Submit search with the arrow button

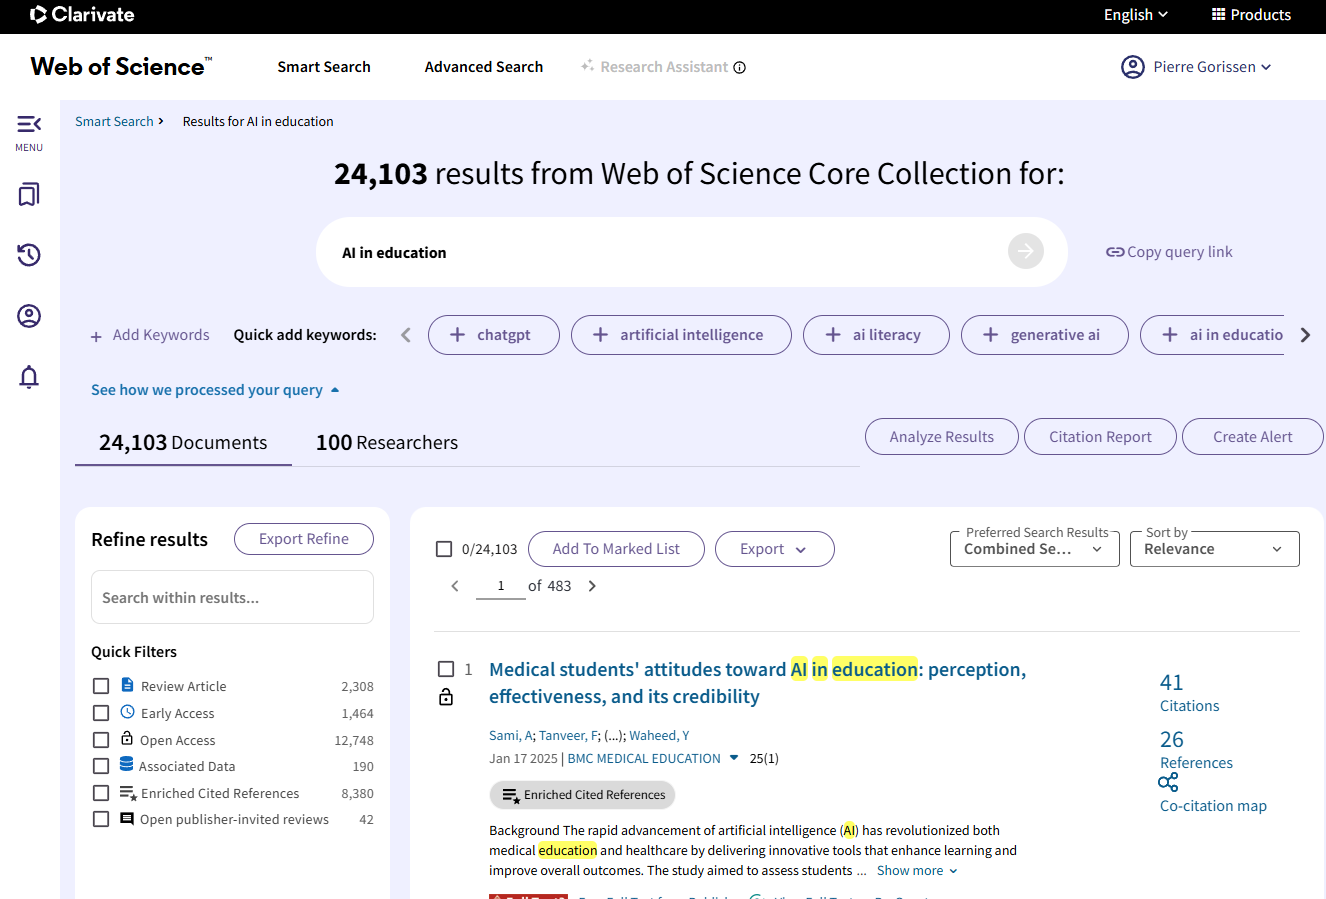tap(1025, 252)
